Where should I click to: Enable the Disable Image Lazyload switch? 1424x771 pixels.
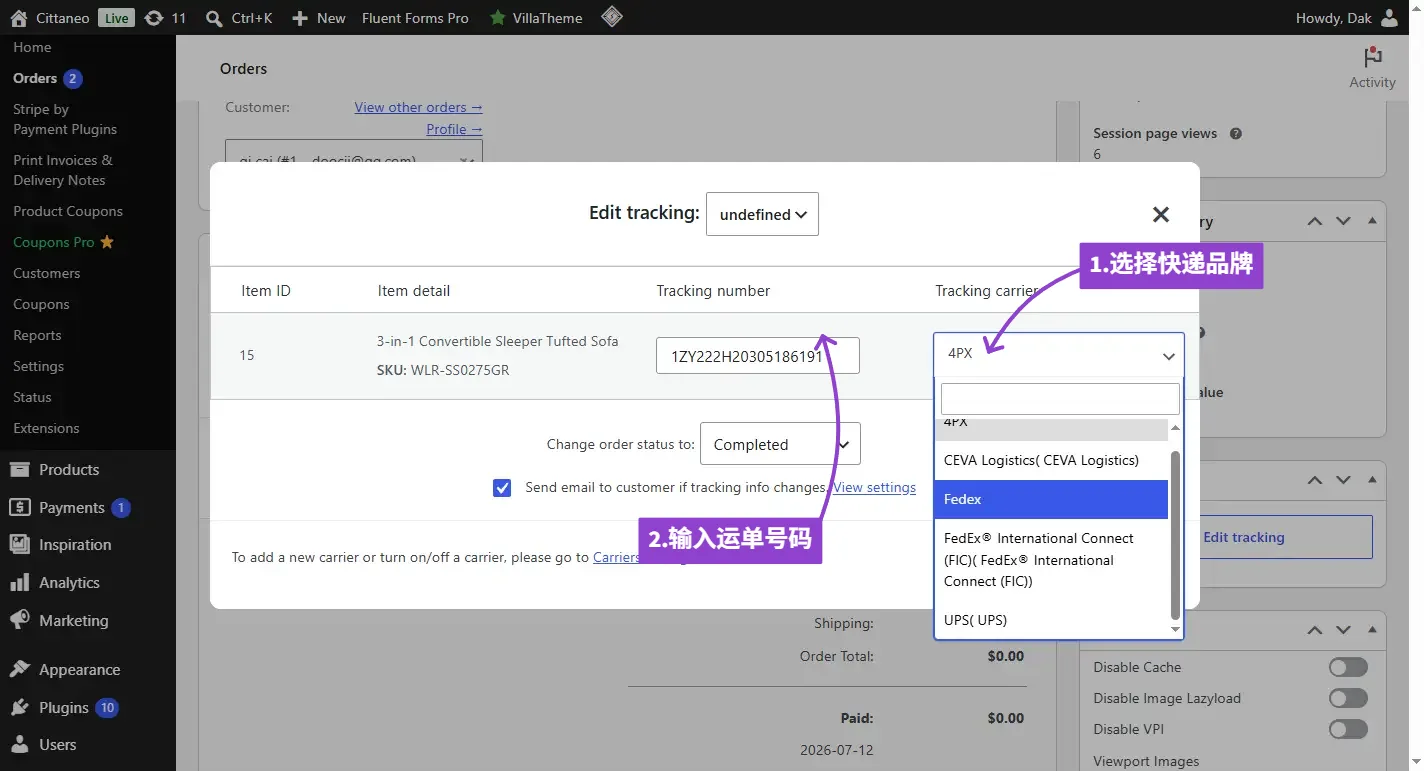tap(1348, 698)
